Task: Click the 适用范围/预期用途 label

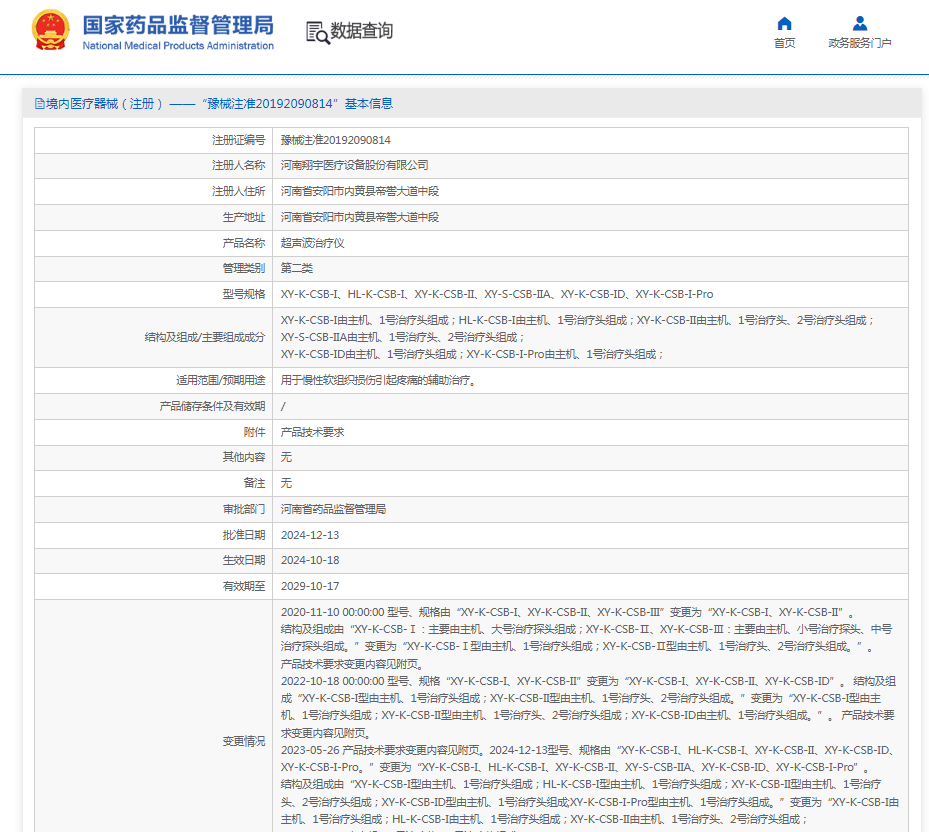Action: 220,380
